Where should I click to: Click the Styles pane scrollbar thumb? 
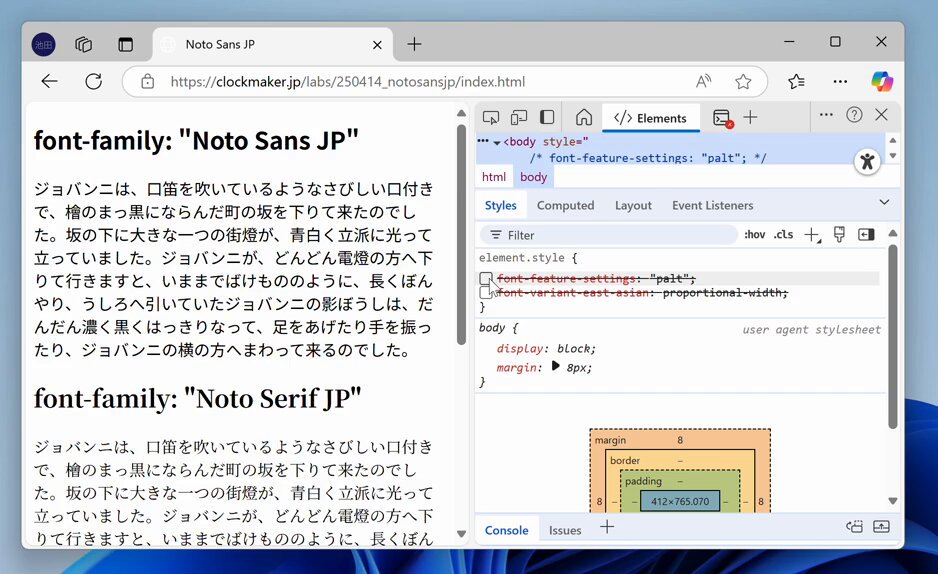click(893, 337)
